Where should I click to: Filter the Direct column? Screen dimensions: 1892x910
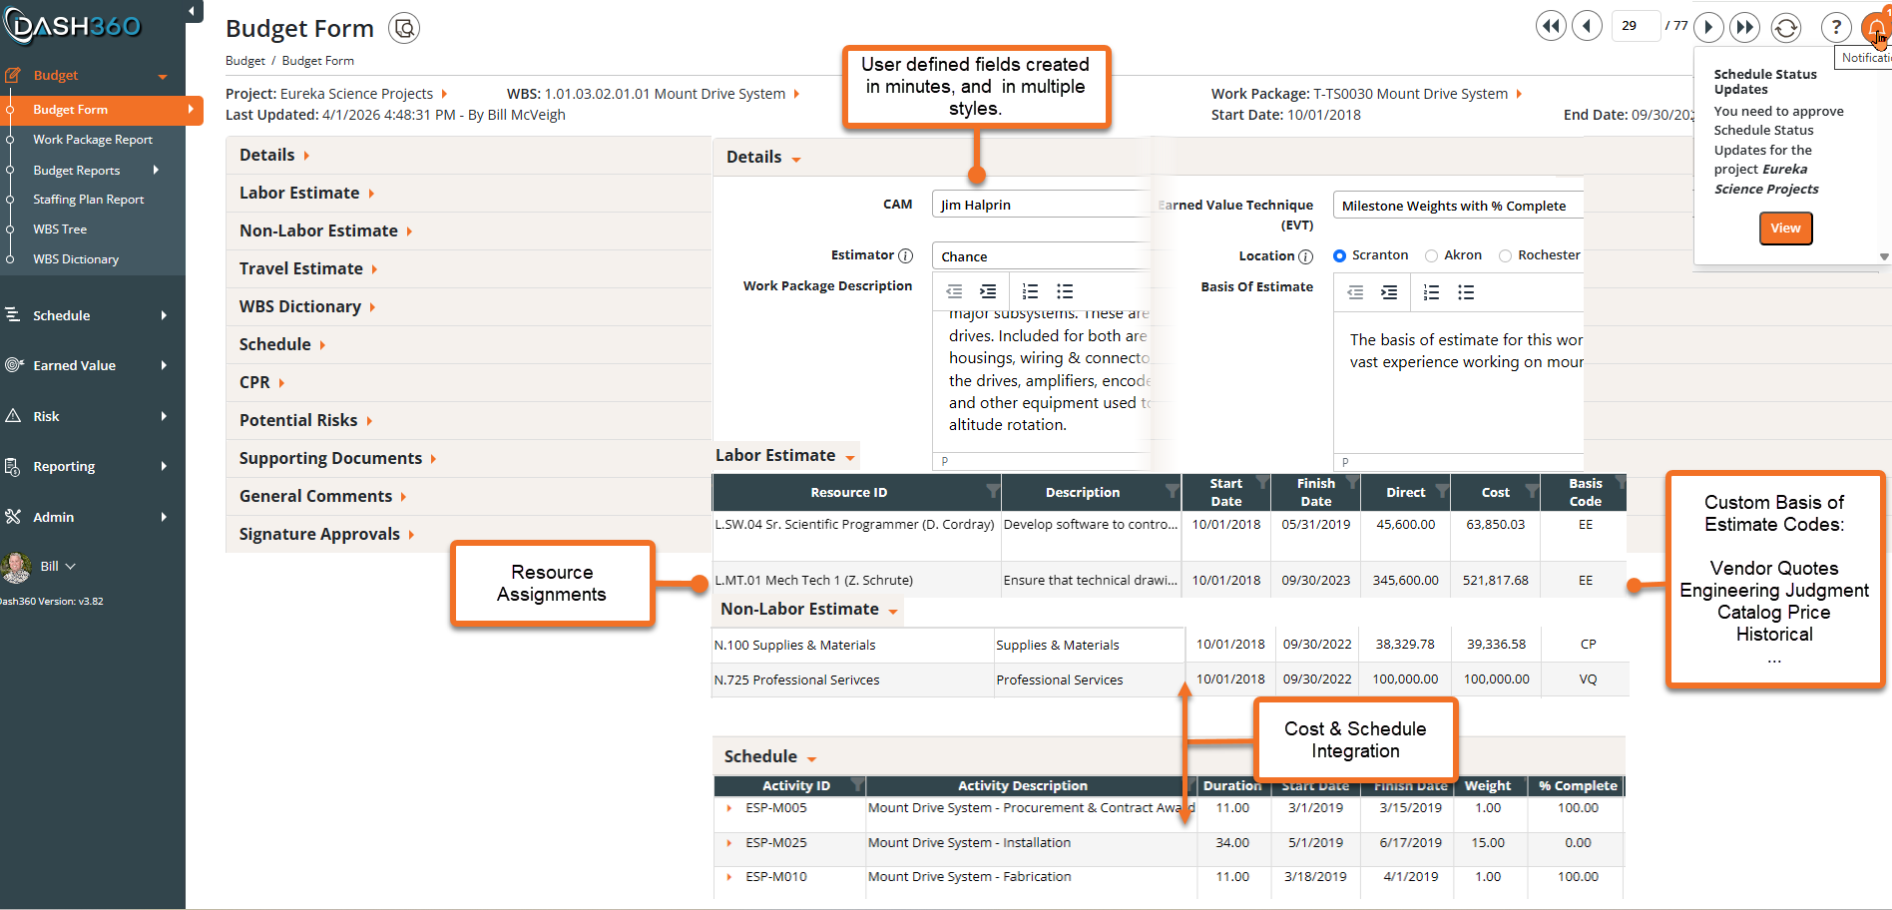[1442, 490]
